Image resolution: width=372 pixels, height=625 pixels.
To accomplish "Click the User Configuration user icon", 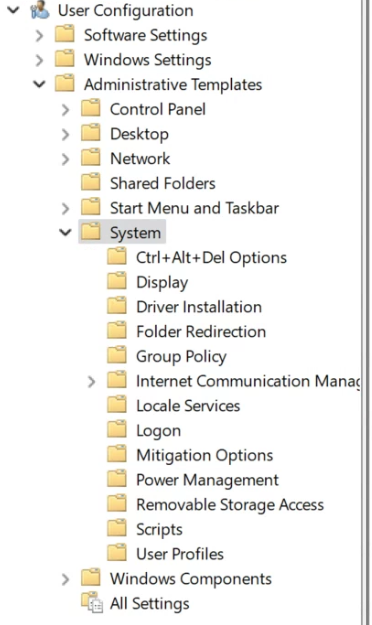I will point(40,10).
